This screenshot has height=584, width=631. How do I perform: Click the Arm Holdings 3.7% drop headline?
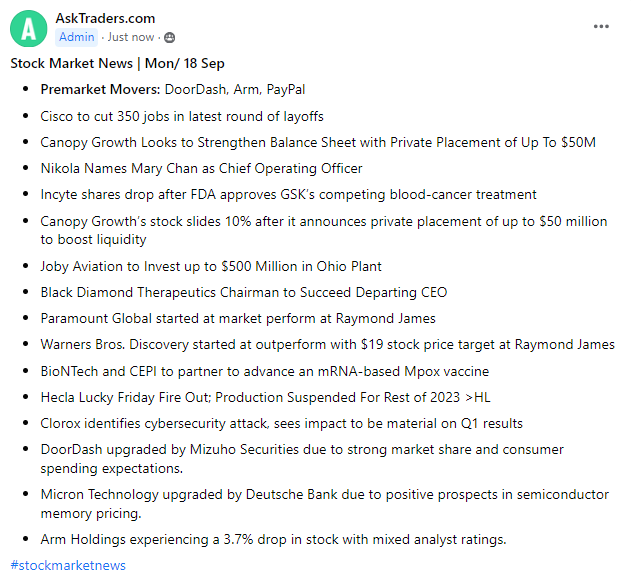pyautogui.click(x=273, y=539)
